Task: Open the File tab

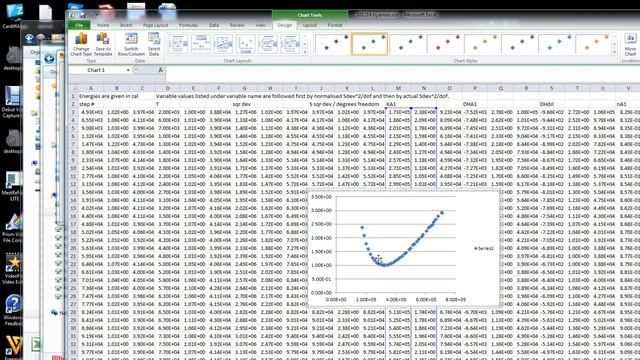Action: 79,25
